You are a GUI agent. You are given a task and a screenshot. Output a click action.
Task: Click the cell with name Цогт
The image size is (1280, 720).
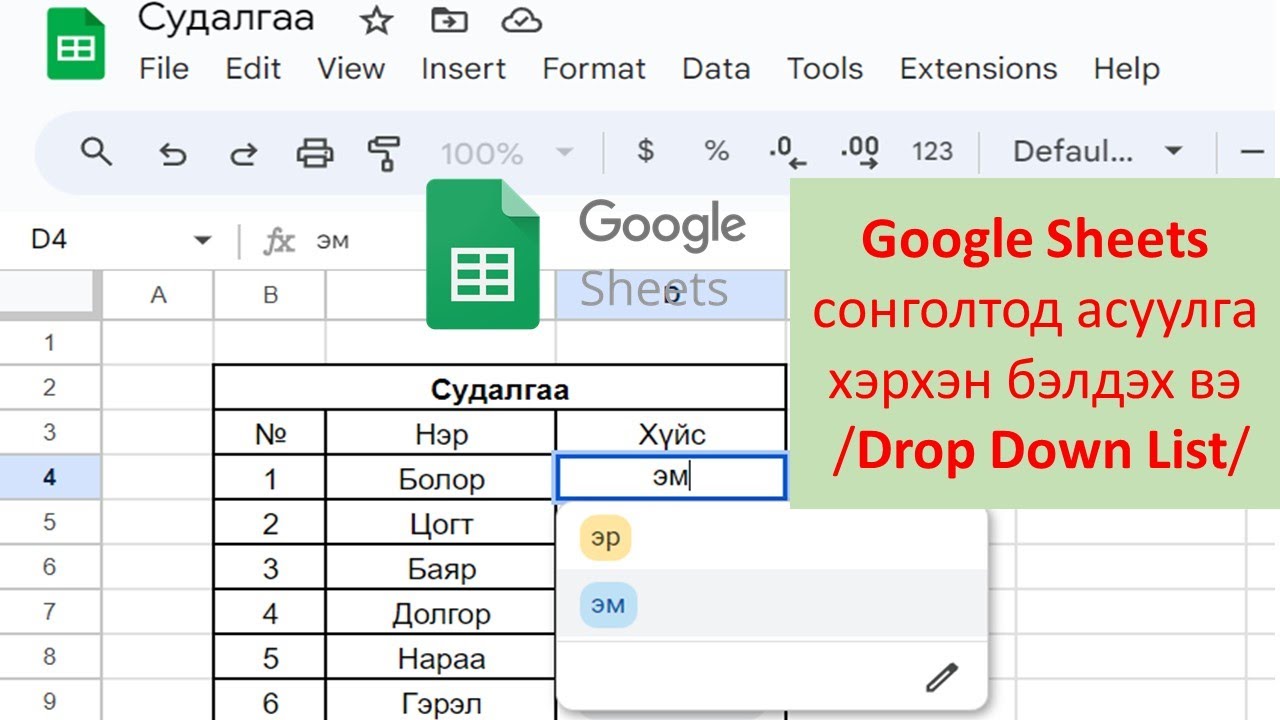[441, 523]
